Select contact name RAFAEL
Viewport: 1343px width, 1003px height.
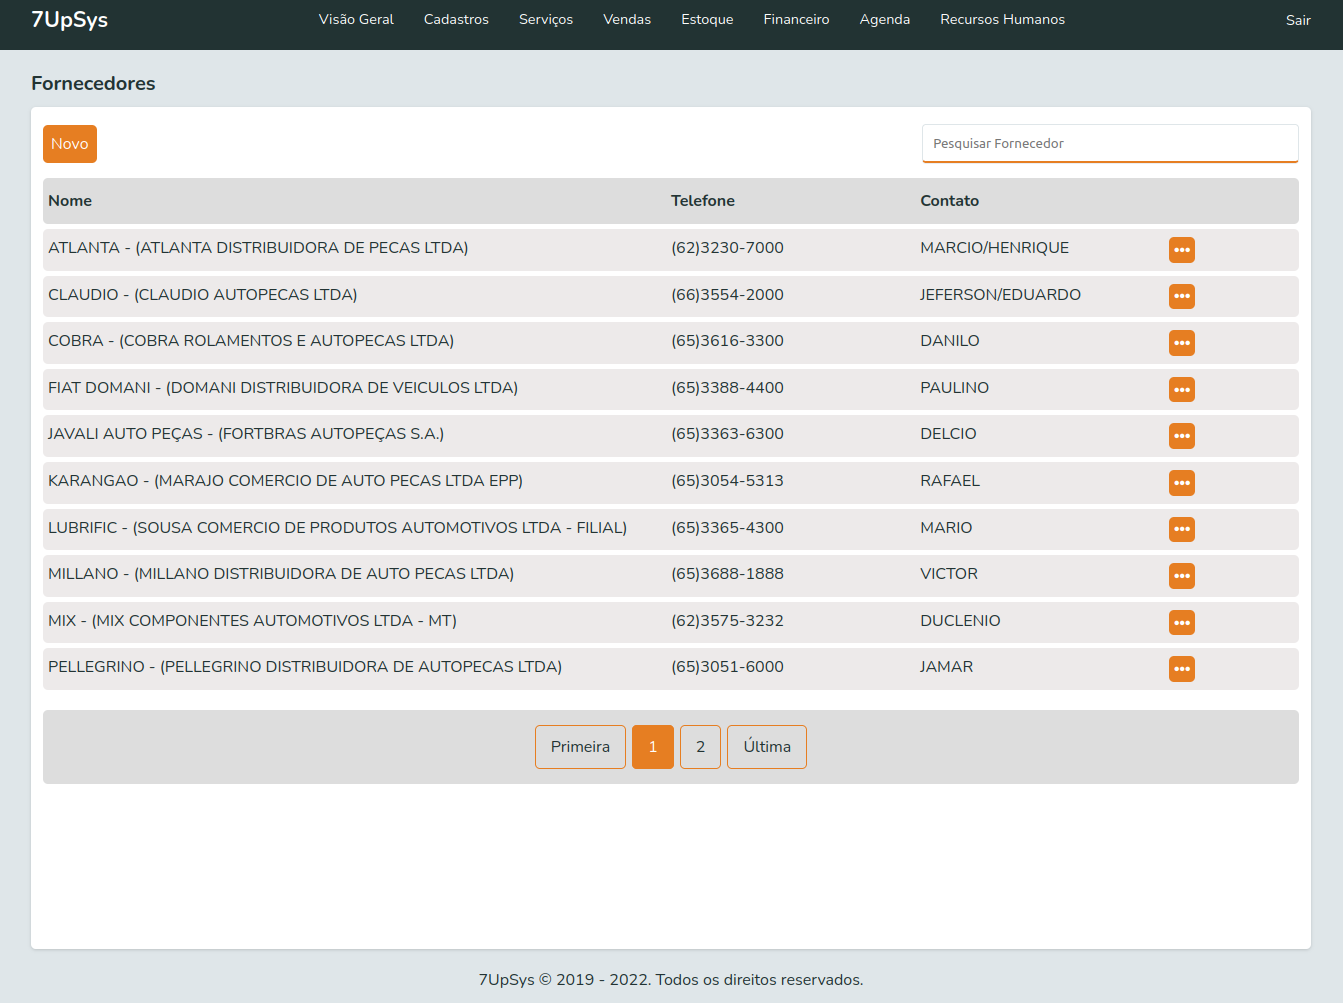click(x=950, y=481)
